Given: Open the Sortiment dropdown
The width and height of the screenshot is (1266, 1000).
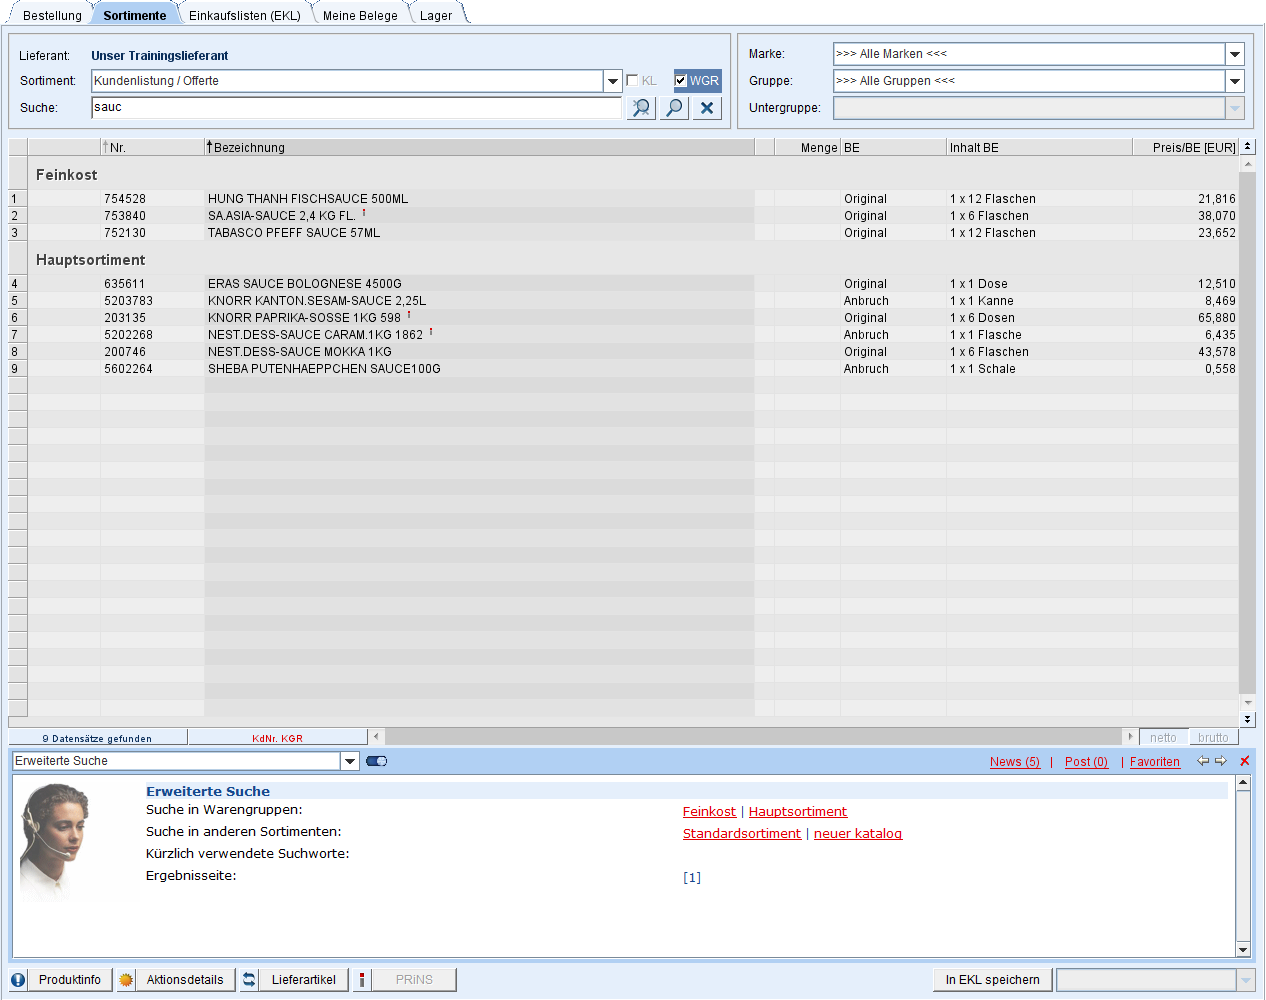Looking at the screenshot, I should pyautogui.click(x=613, y=81).
